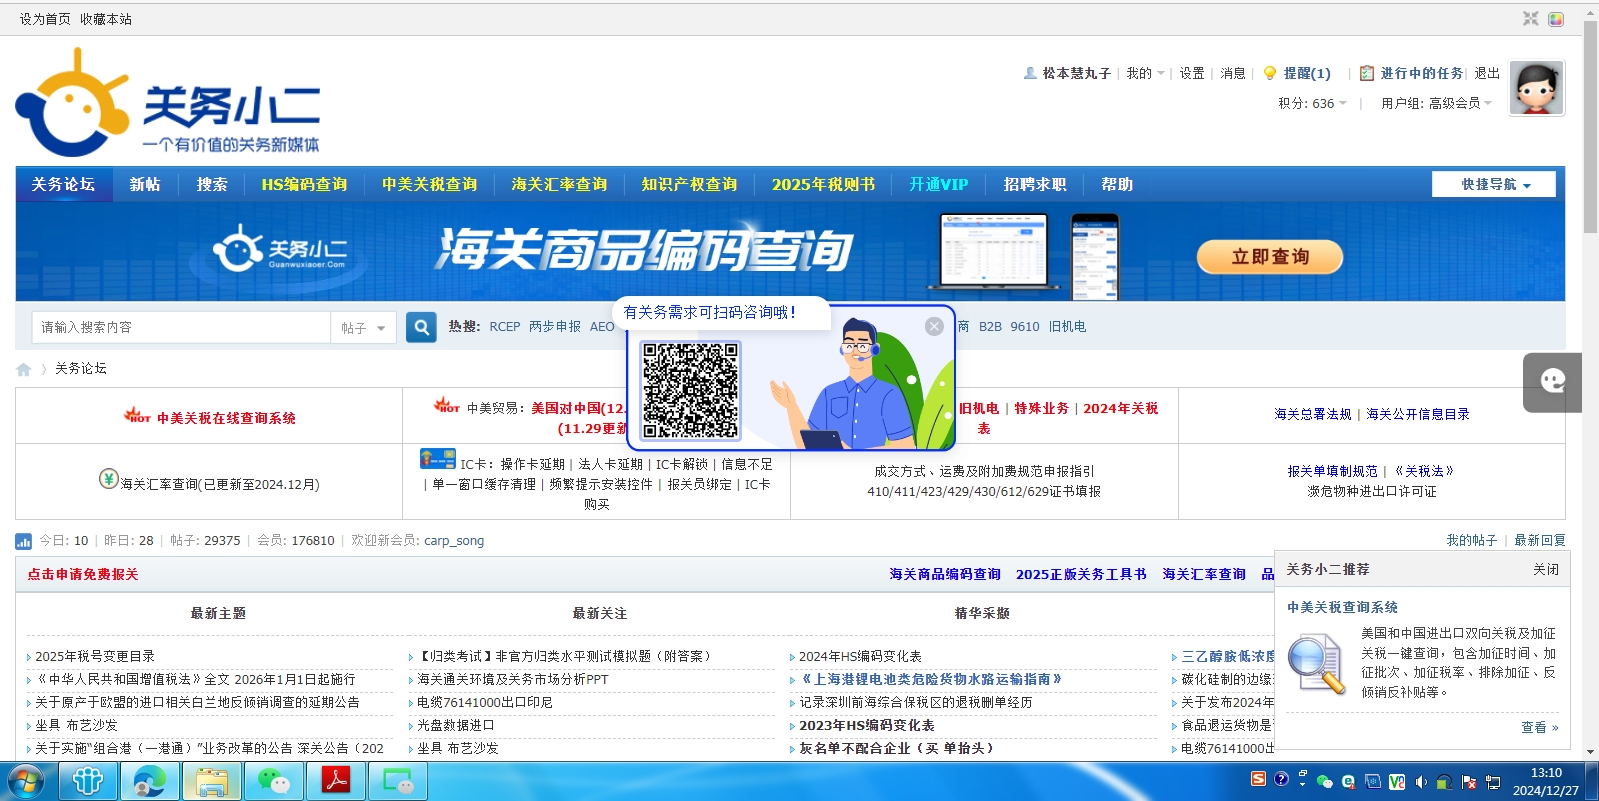
Task: Click the QR code image
Action: pos(691,391)
